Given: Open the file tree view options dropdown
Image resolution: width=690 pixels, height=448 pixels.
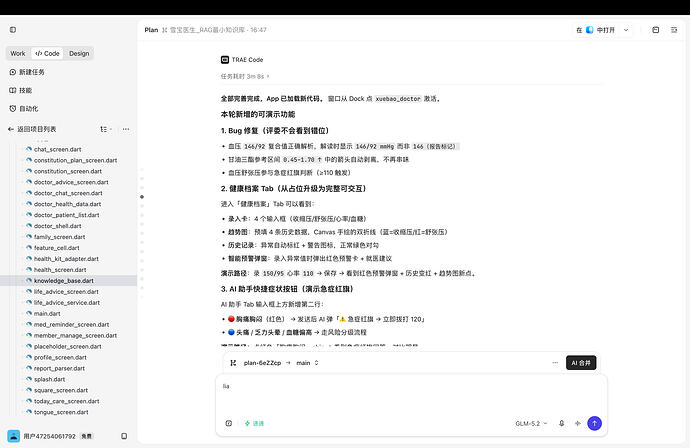Looking at the screenshot, I should (106, 129).
